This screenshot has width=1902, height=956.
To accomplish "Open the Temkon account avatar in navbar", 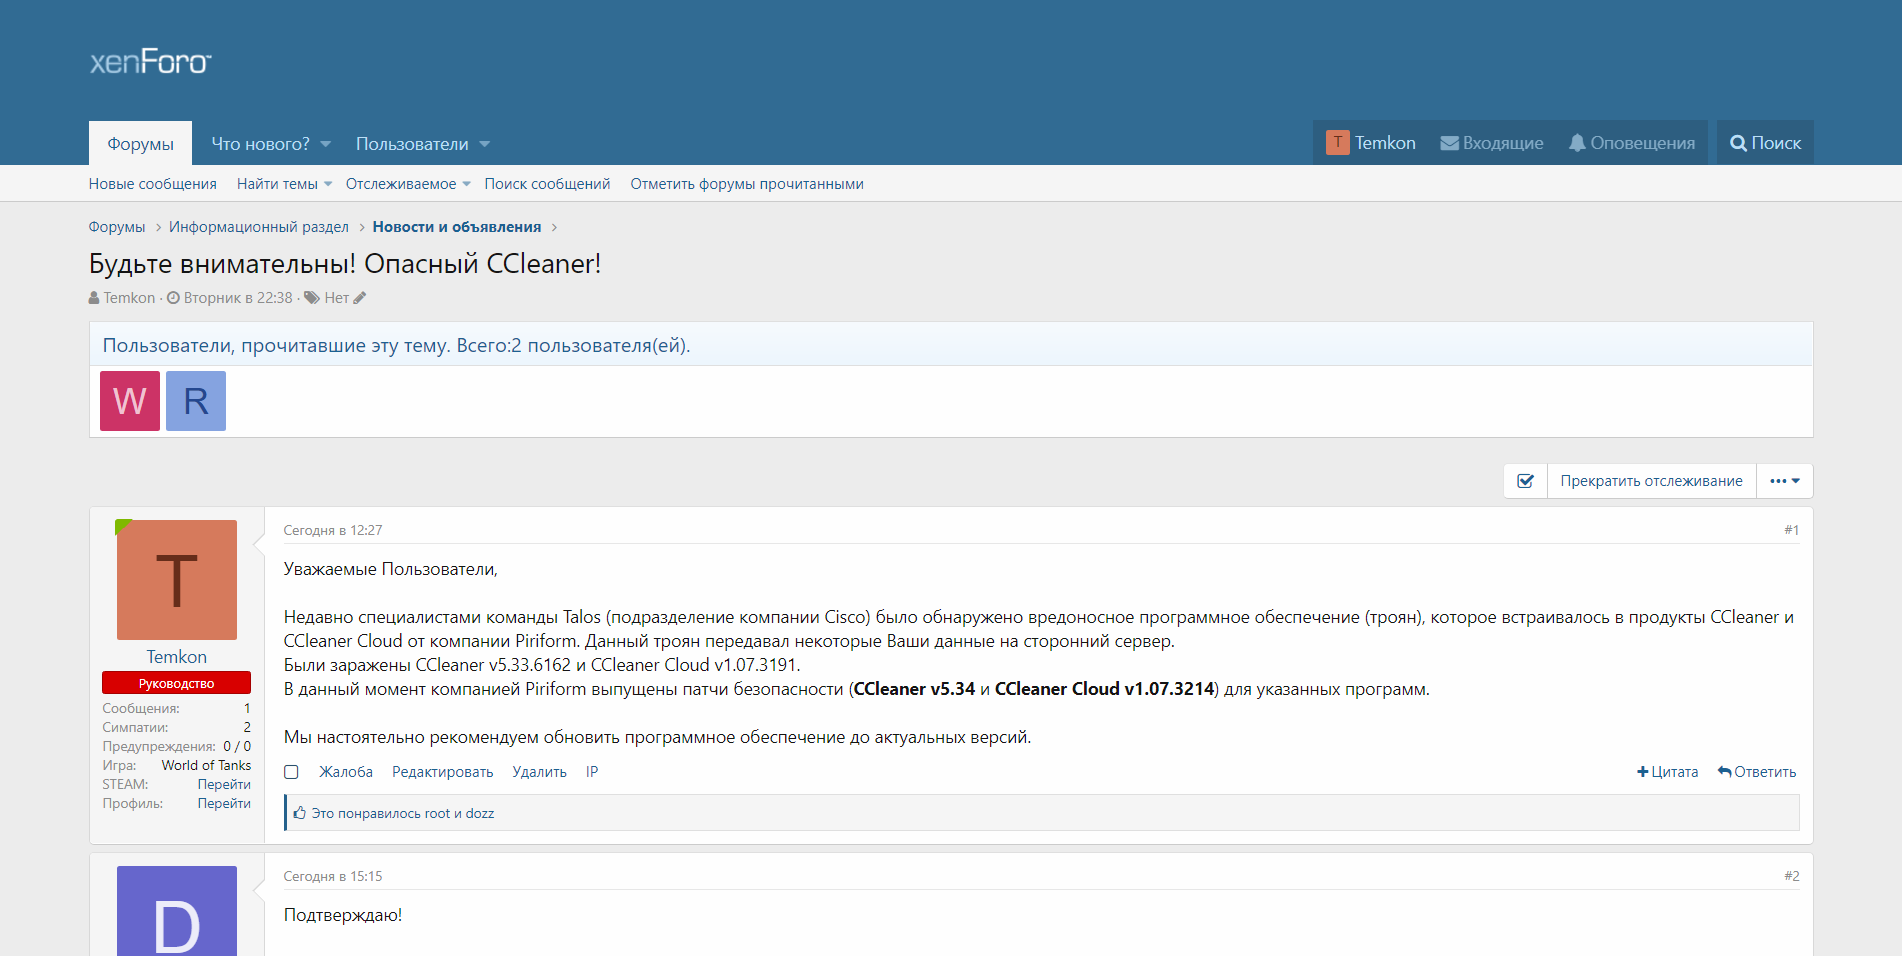I will 1337,143.
